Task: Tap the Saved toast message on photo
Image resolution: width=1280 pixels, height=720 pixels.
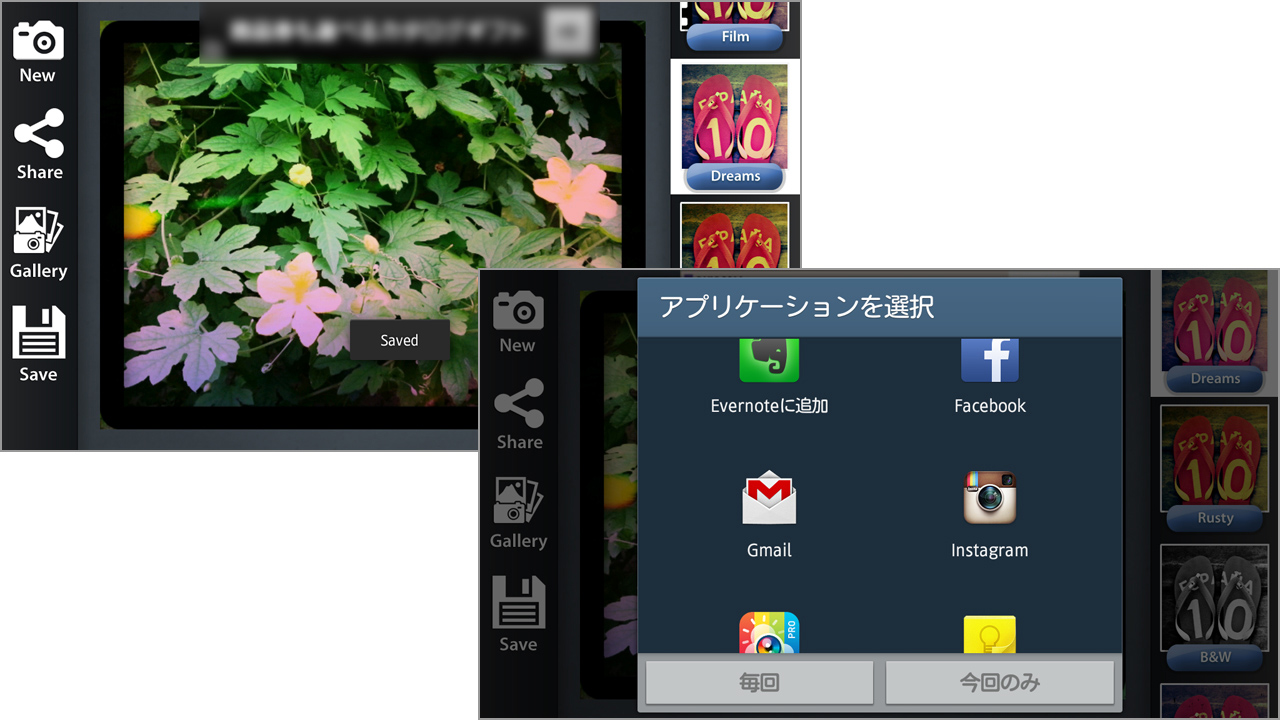Action: 399,340
